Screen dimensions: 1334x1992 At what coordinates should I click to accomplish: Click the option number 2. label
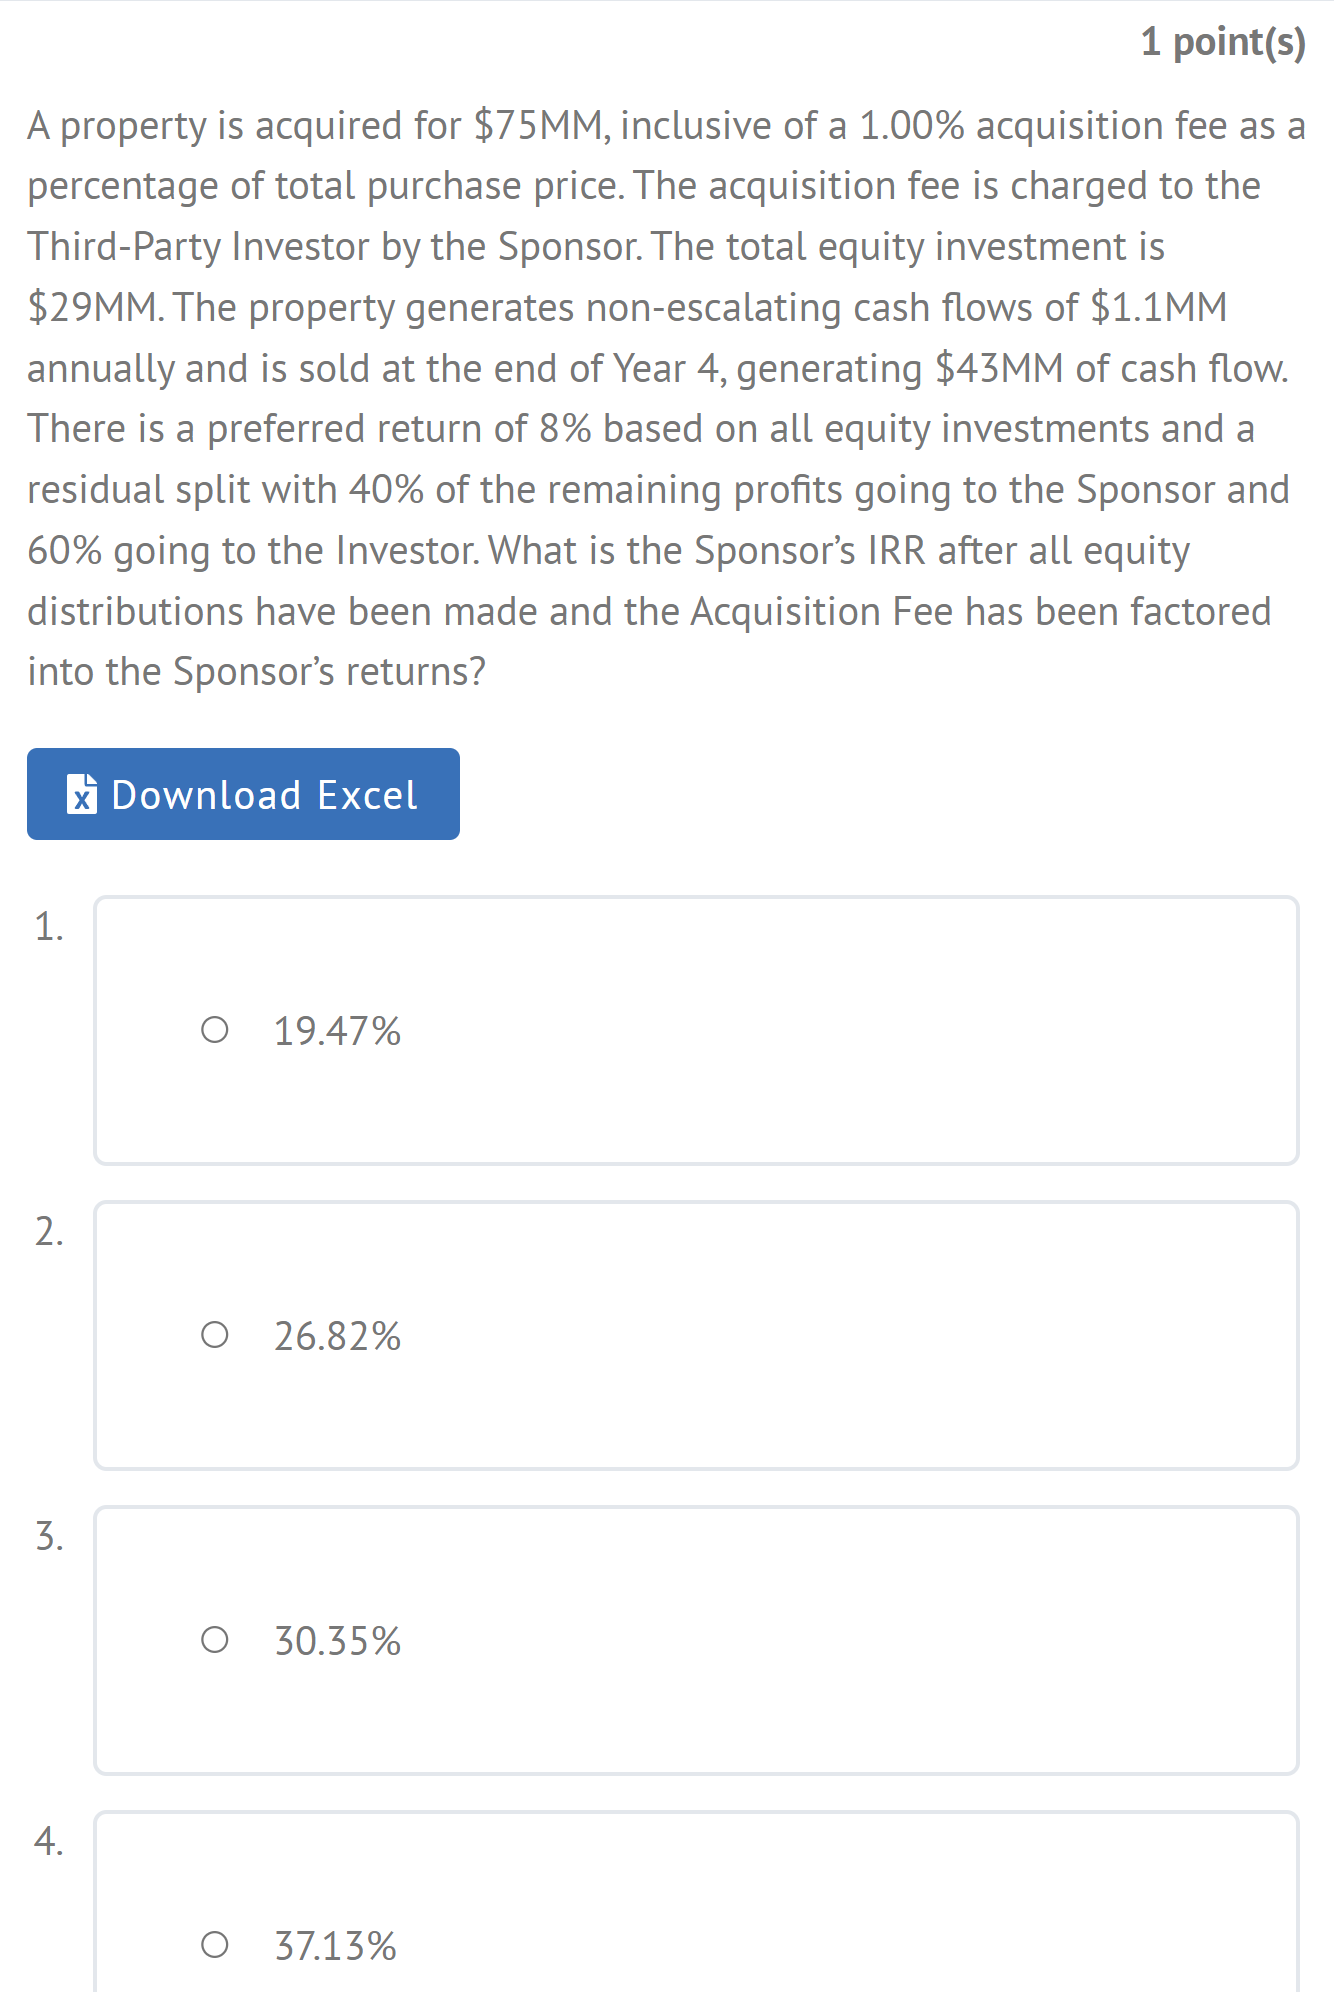(48, 1232)
